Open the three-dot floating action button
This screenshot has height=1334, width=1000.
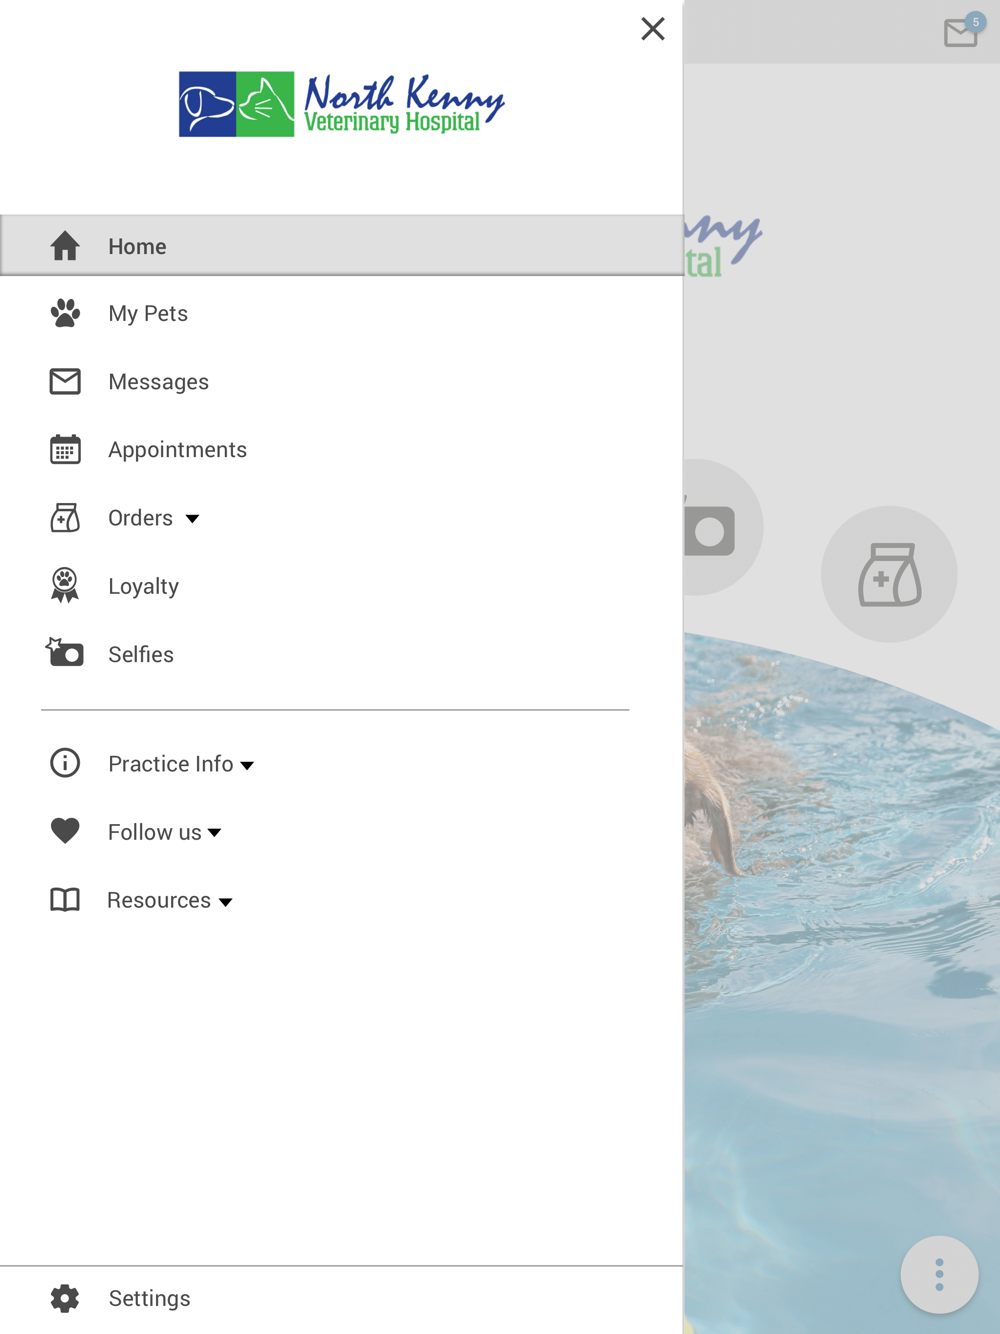tap(939, 1275)
